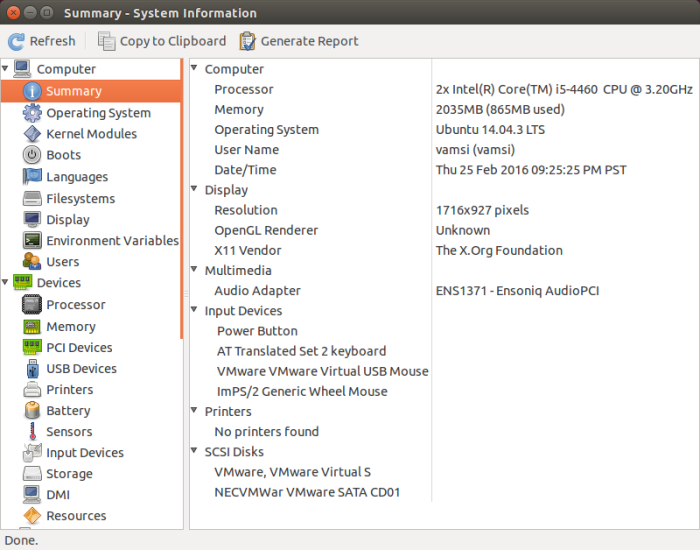Click the Copy to Clipboard icon
The width and height of the screenshot is (700, 550).
(x=106, y=41)
